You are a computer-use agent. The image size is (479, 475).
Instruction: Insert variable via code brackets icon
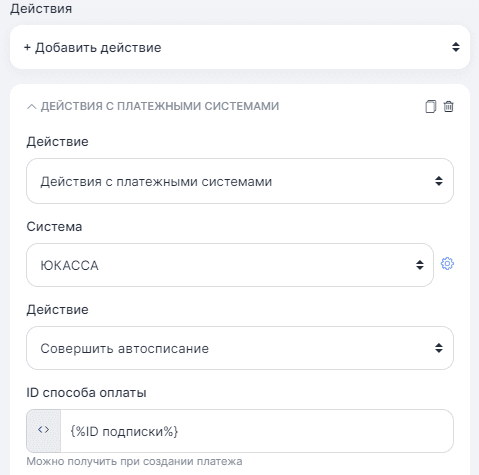pyautogui.click(x=44, y=431)
